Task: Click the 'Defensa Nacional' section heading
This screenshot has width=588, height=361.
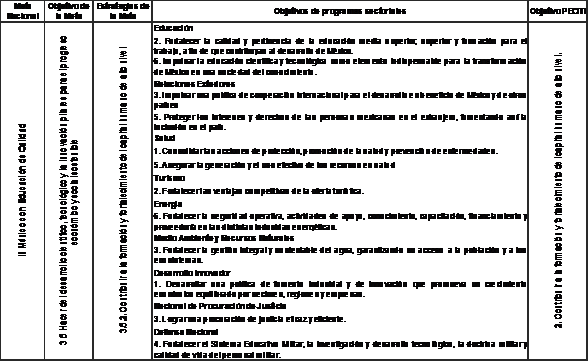Action: [x=186, y=332]
